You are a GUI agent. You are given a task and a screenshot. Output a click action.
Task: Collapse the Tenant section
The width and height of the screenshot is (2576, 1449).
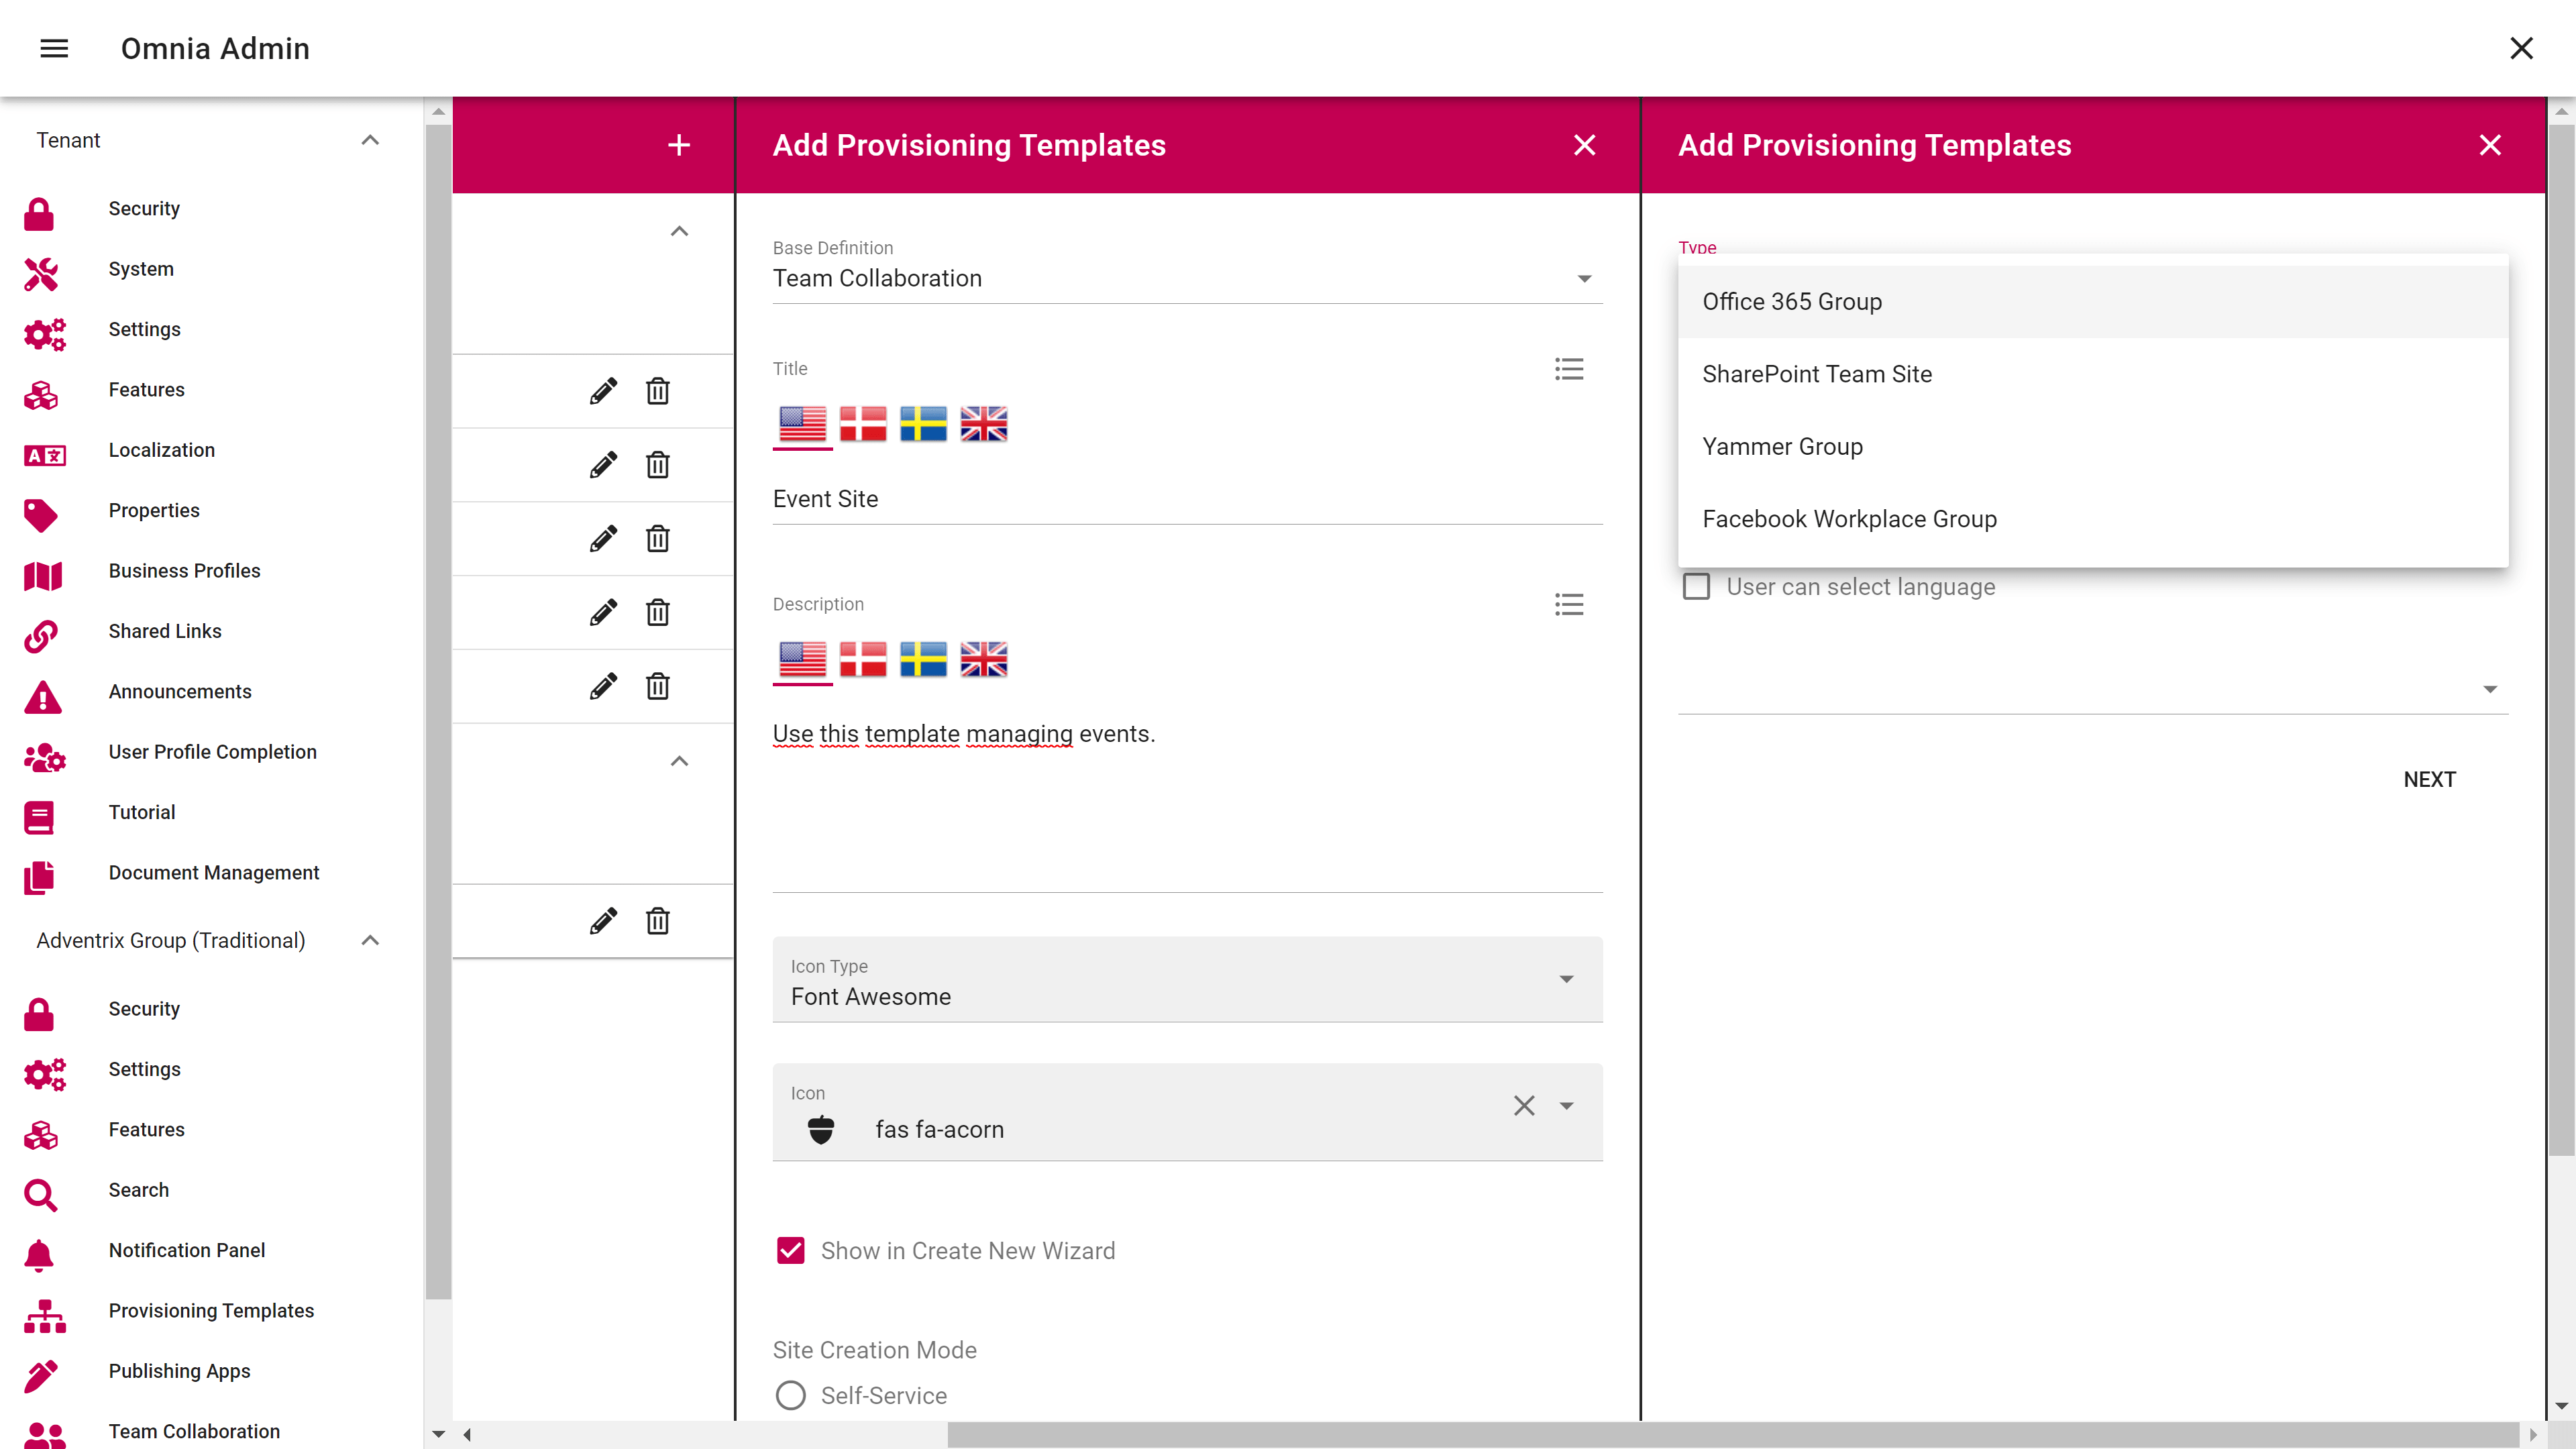pyautogui.click(x=370, y=140)
